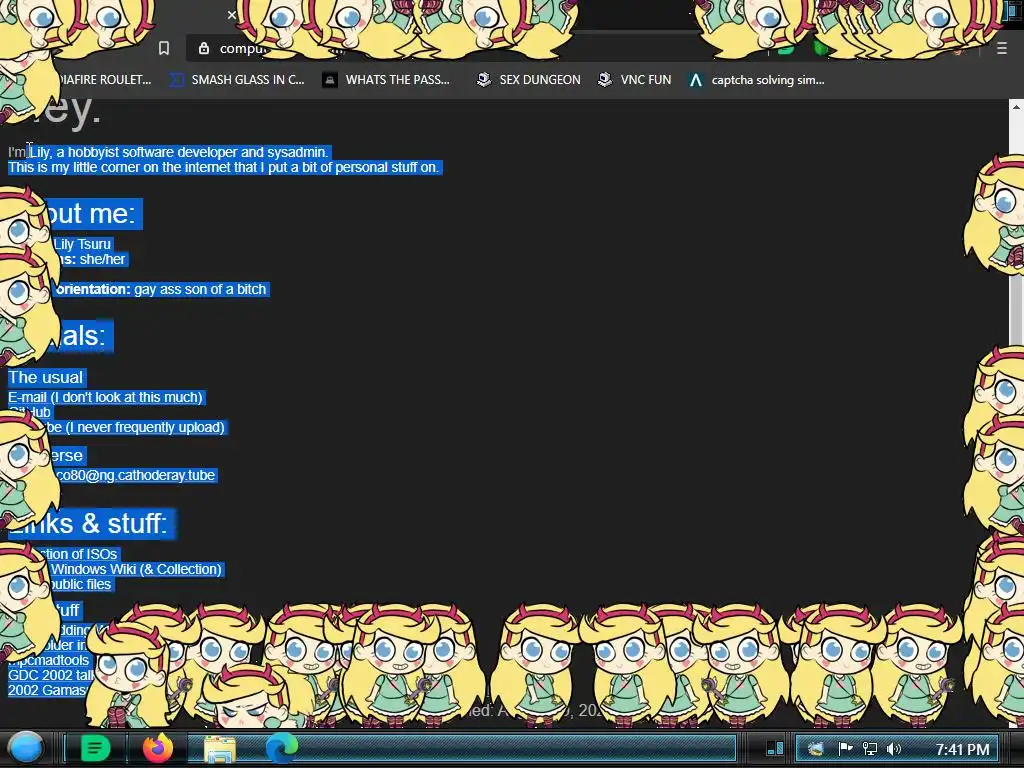Open the 'ublic files' link
This screenshot has height=768, width=1024.
click(x=80, y=584)
